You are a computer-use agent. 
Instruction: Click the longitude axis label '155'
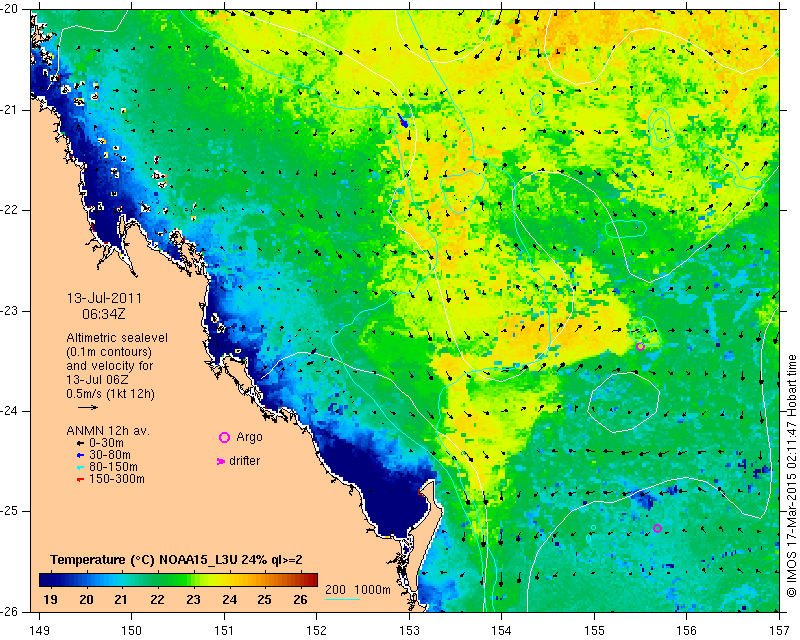pyautogui.click(x=594, y=631)
